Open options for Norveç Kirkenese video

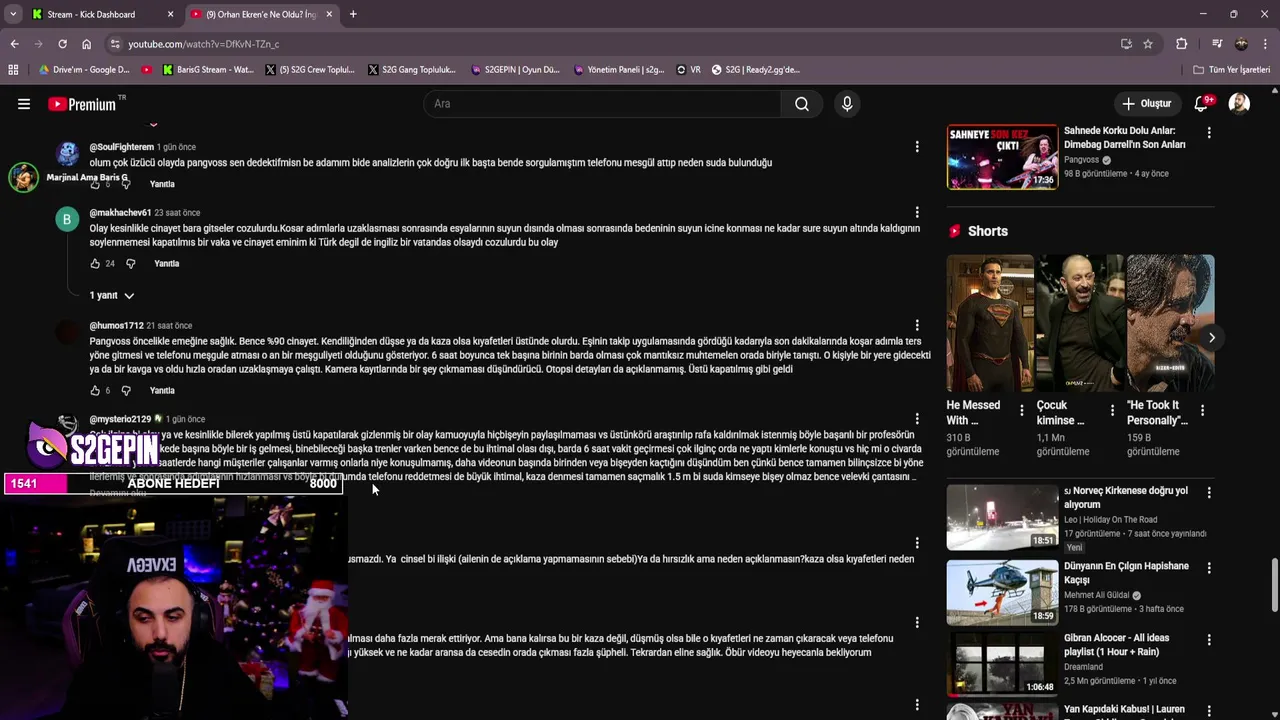pos(1209,493)
